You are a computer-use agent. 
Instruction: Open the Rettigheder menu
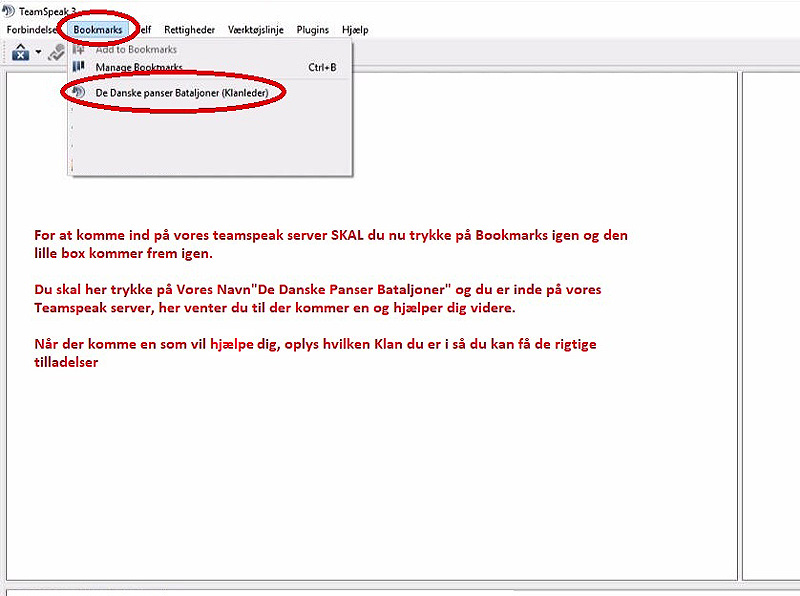point(188,30)
